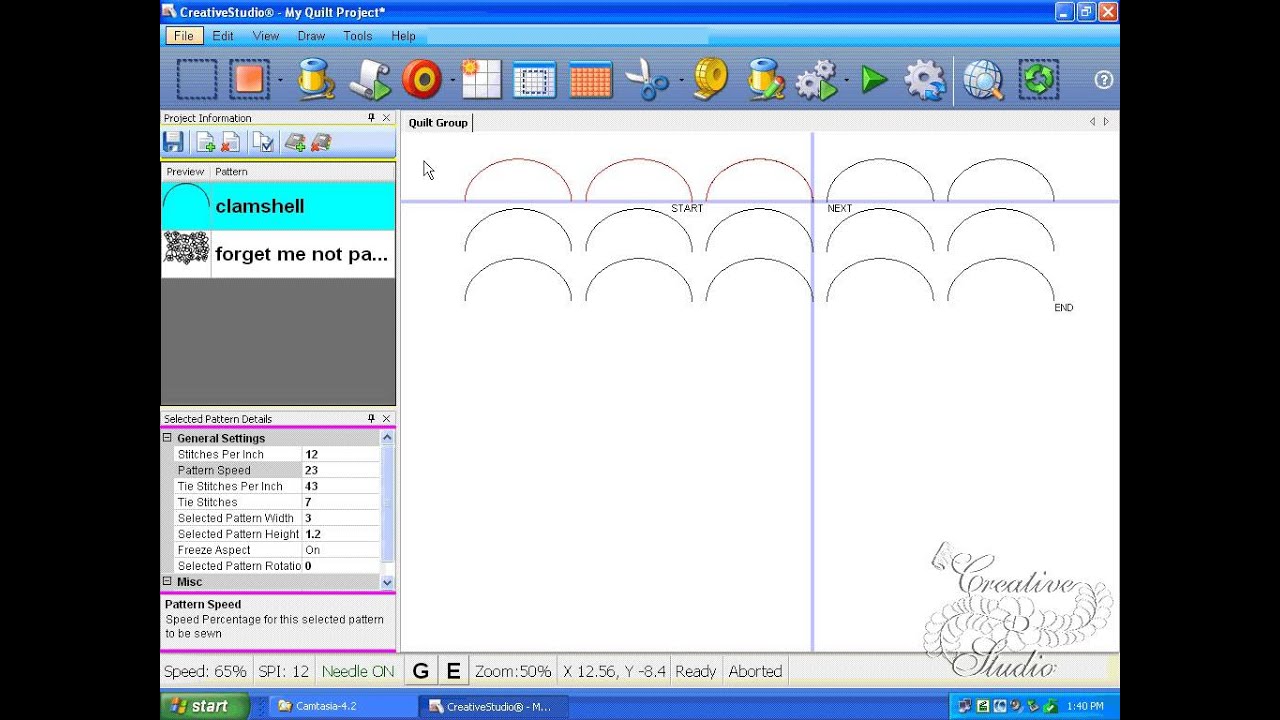
Task: Toggle the Needle ON status indicator
Action: tap(358, 671)
